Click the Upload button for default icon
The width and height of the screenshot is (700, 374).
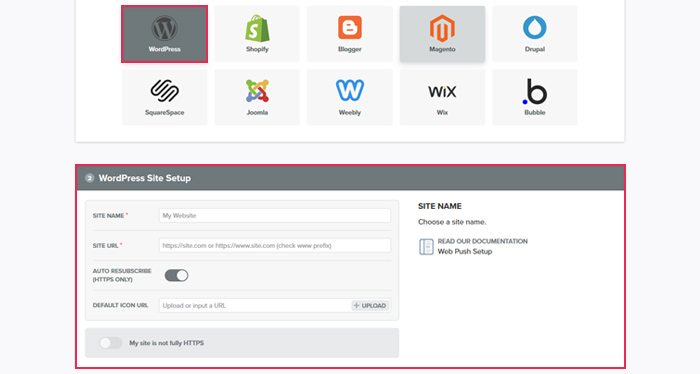(370, 305)
